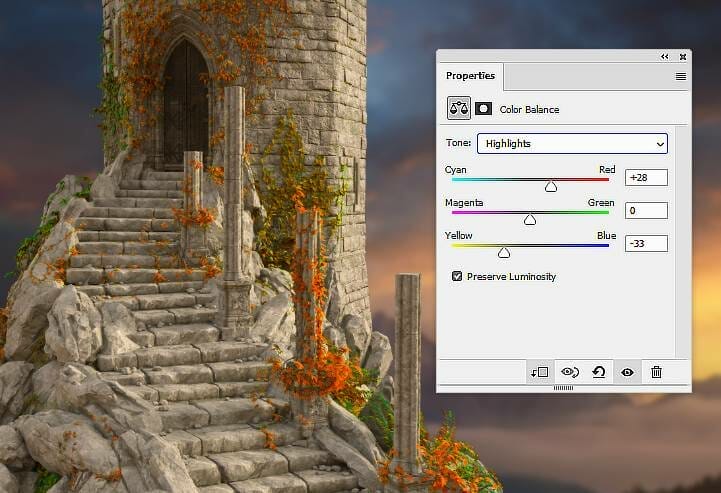Screen dimensions: 721x493
Task: Click the Yellow-Blue value field -33
Action: pyautogui.click(x=646, y=243)
